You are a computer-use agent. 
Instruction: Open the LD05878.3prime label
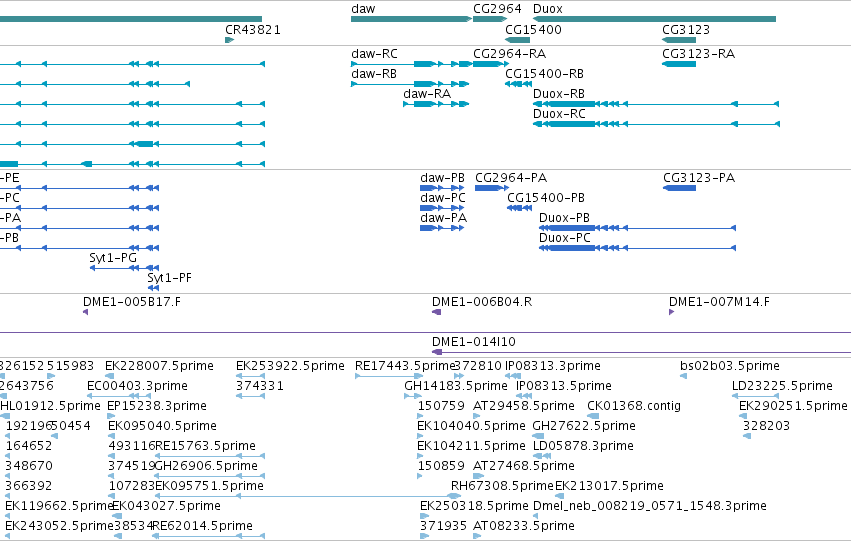pos(583,446)
